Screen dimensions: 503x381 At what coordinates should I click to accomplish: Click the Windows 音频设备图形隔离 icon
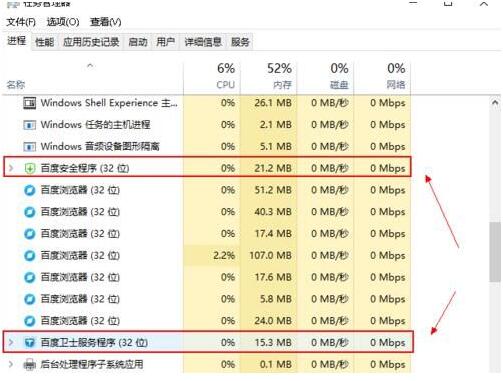tap(29, 147)
